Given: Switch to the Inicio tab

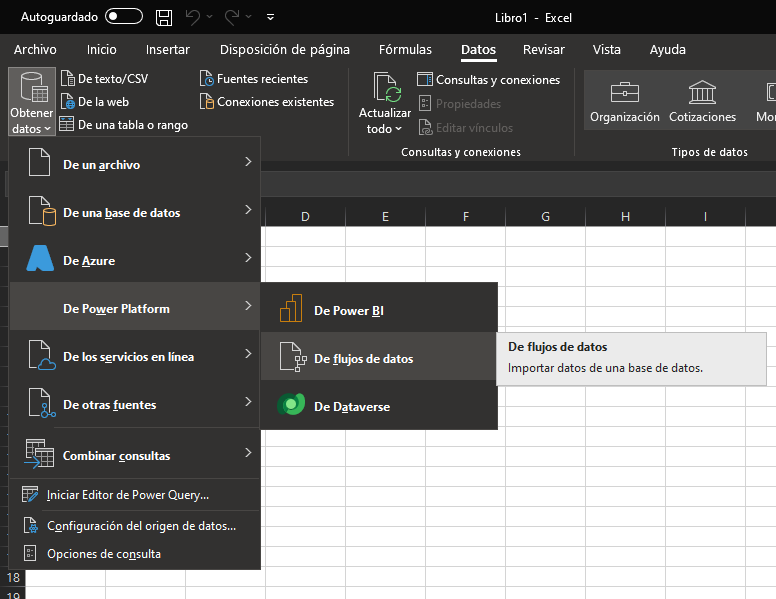Looking at the screenshot, I should (x=101, y=50).
